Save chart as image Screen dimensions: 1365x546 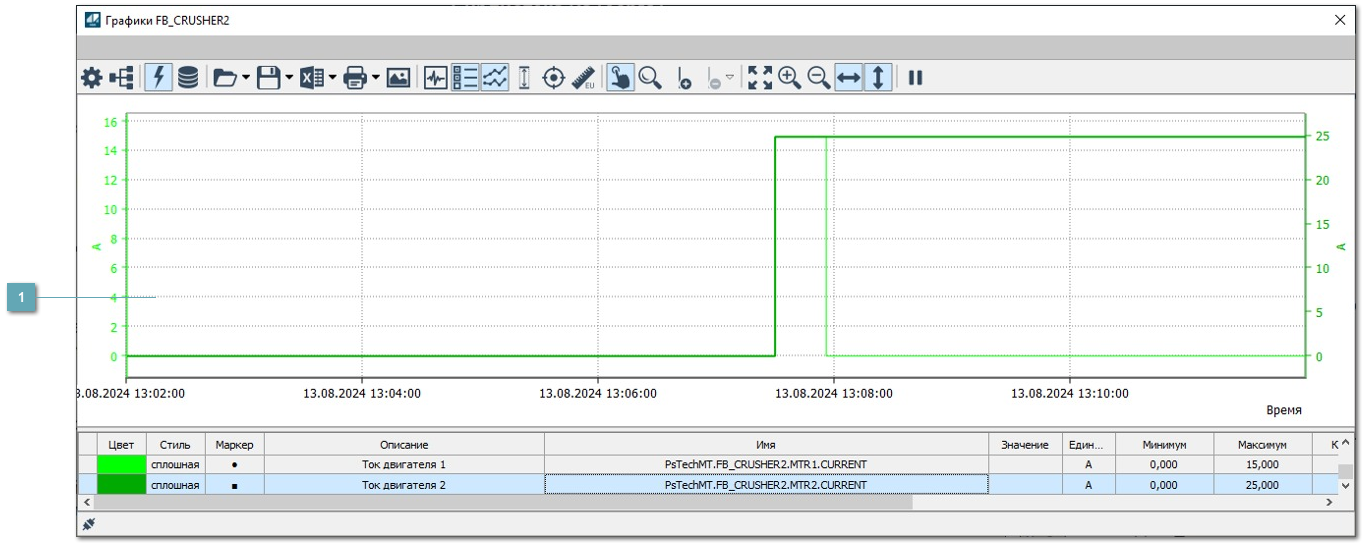coord(398,78)
